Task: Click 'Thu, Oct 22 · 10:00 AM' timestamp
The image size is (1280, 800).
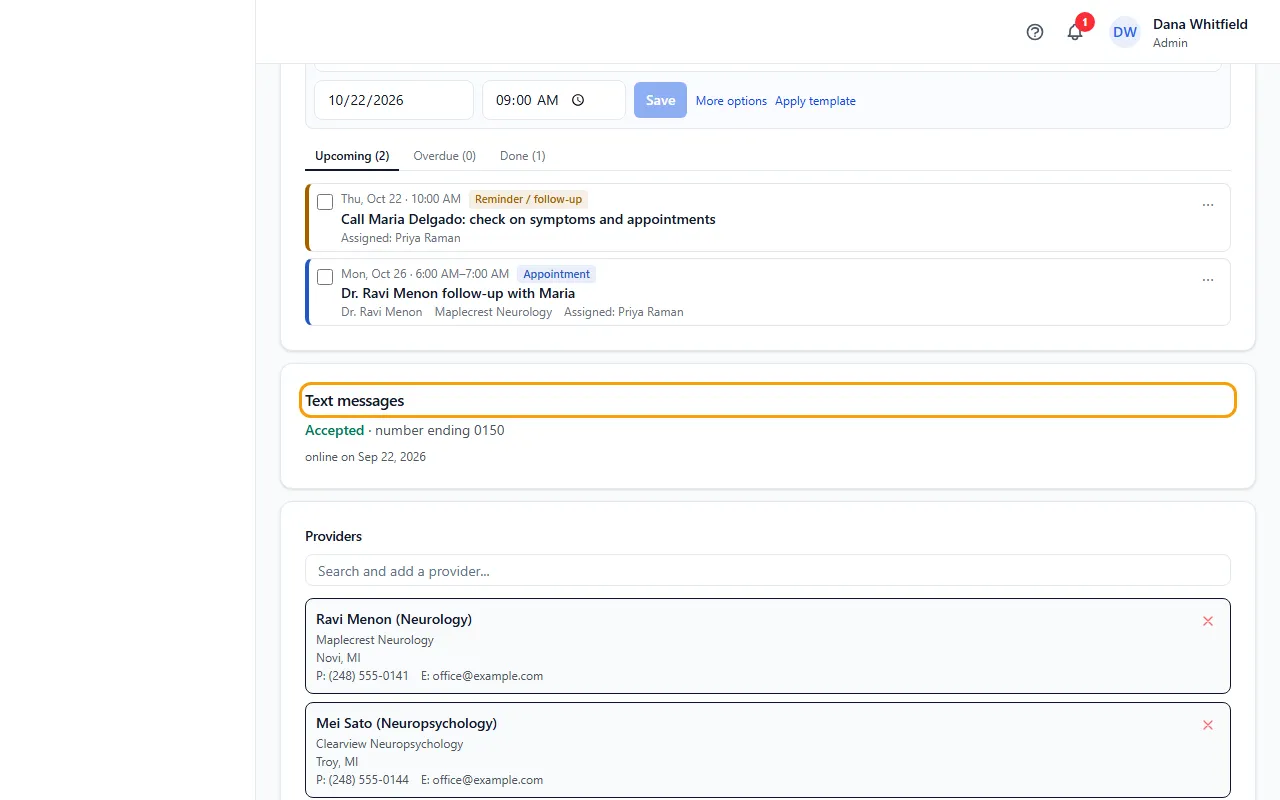Action: tap(401, 199)
